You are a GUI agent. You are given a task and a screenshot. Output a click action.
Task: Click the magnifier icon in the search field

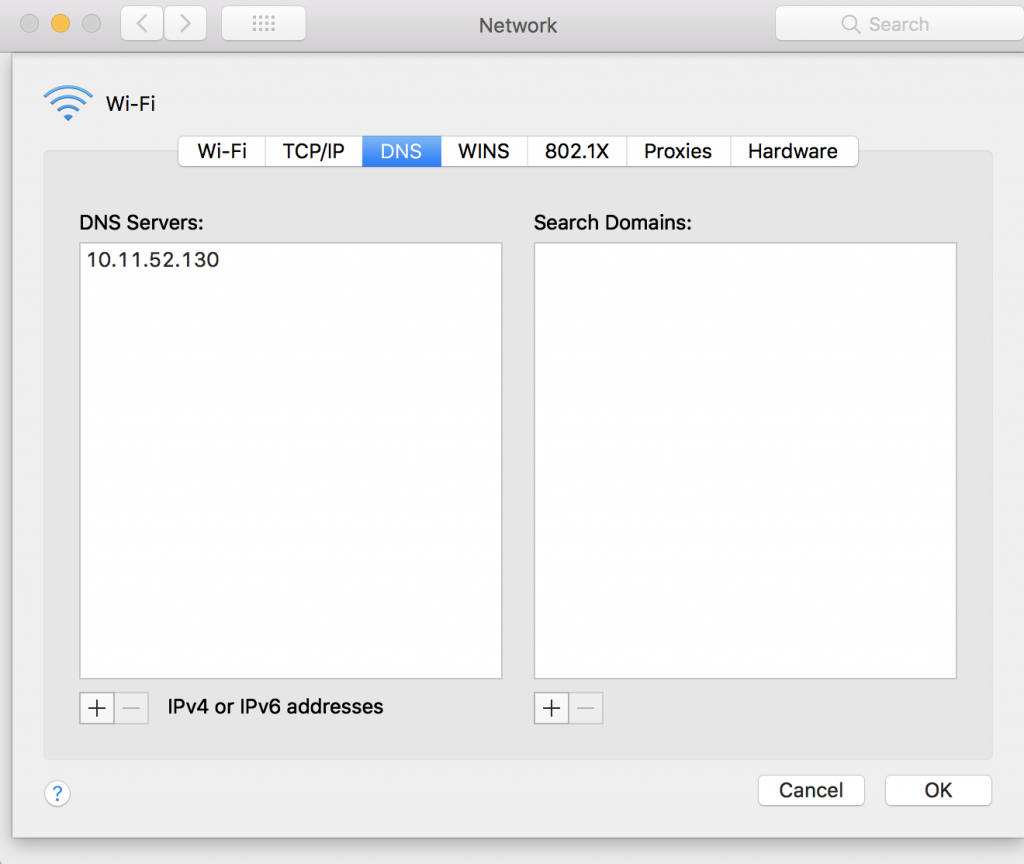pyautogui.click(x=850, y=24)
